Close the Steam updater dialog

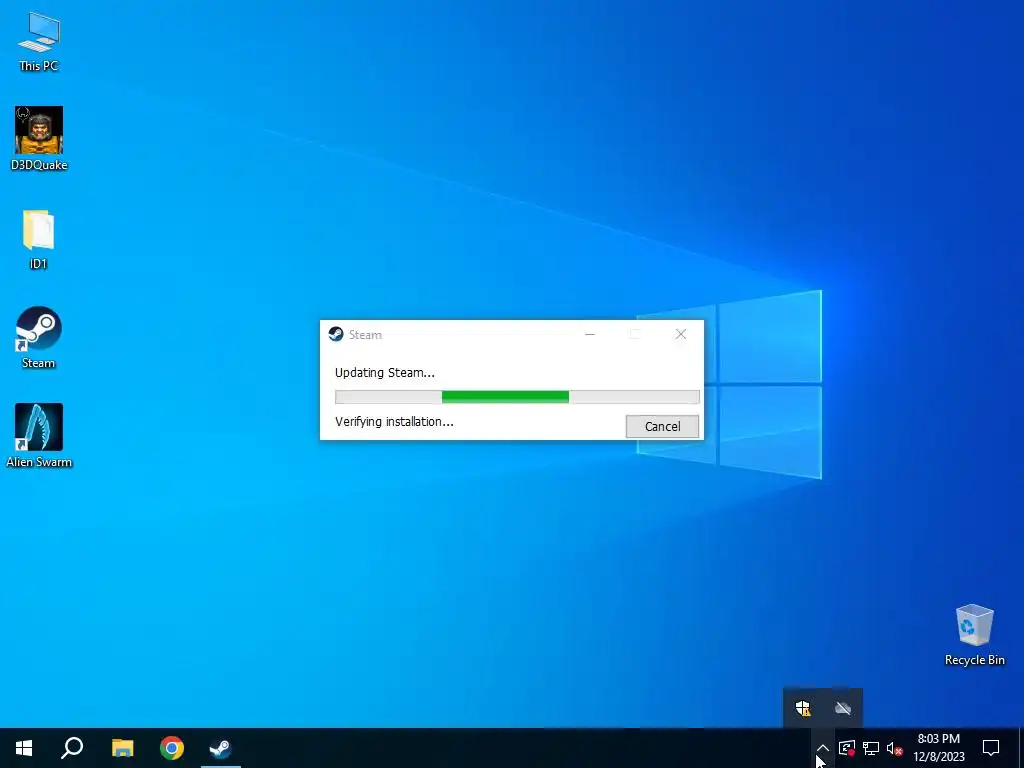click(x=680, y=334)
